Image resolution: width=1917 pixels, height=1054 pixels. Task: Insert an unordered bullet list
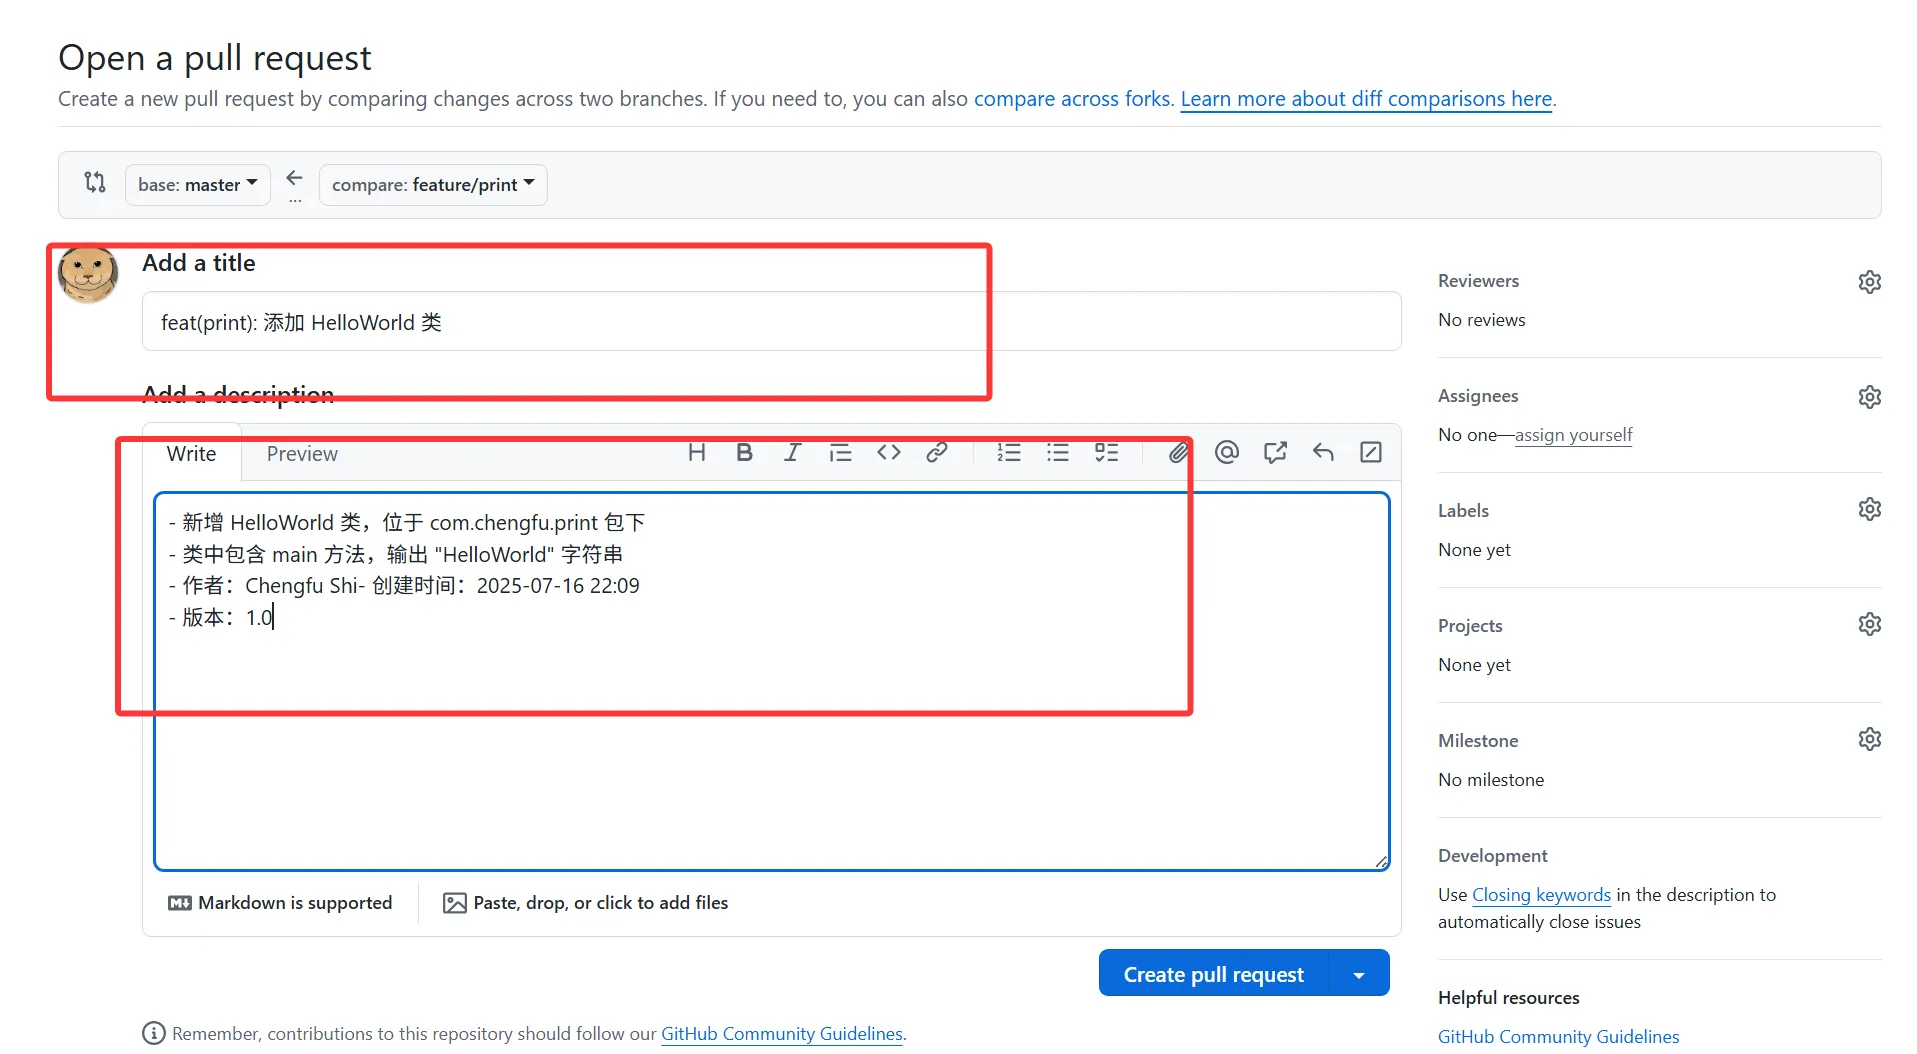(1058, 453)
